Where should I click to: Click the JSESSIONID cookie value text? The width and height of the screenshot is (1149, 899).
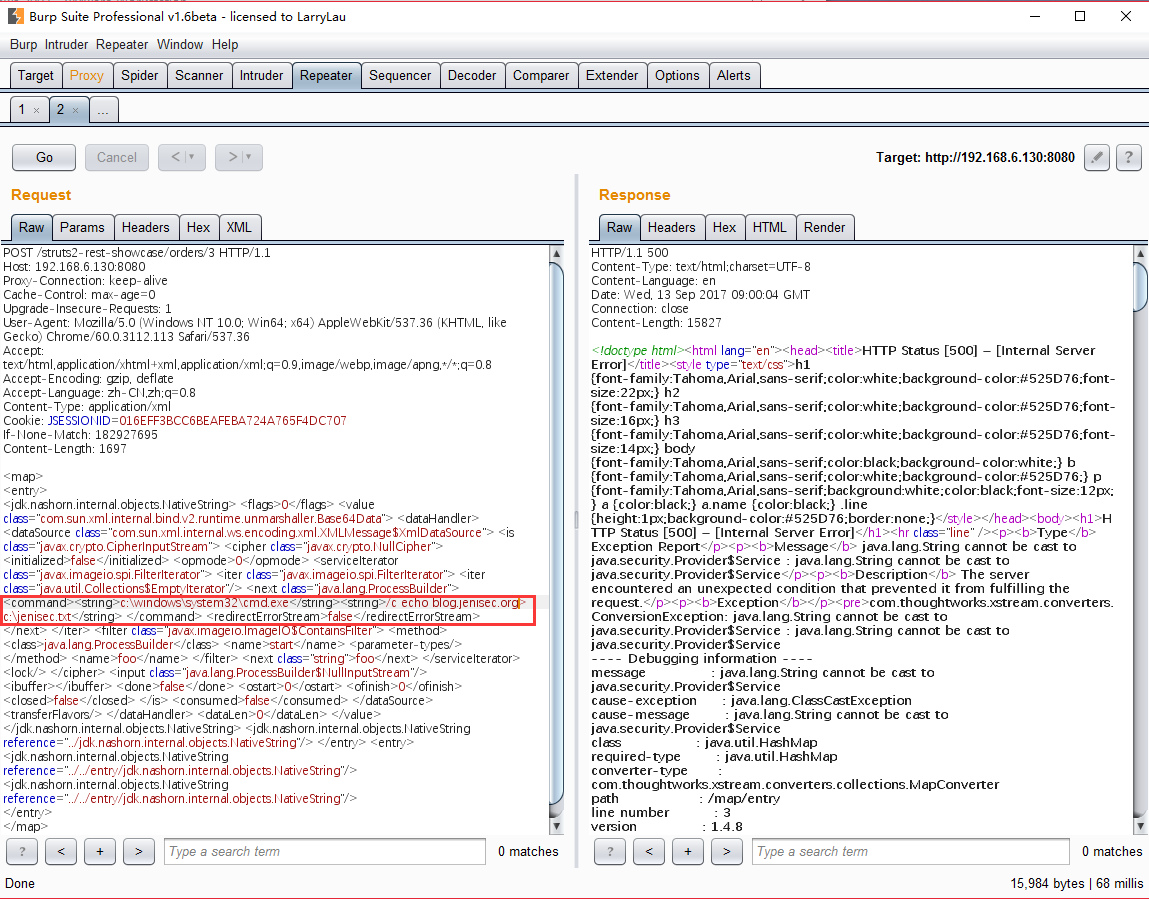(x=233, y=421)
